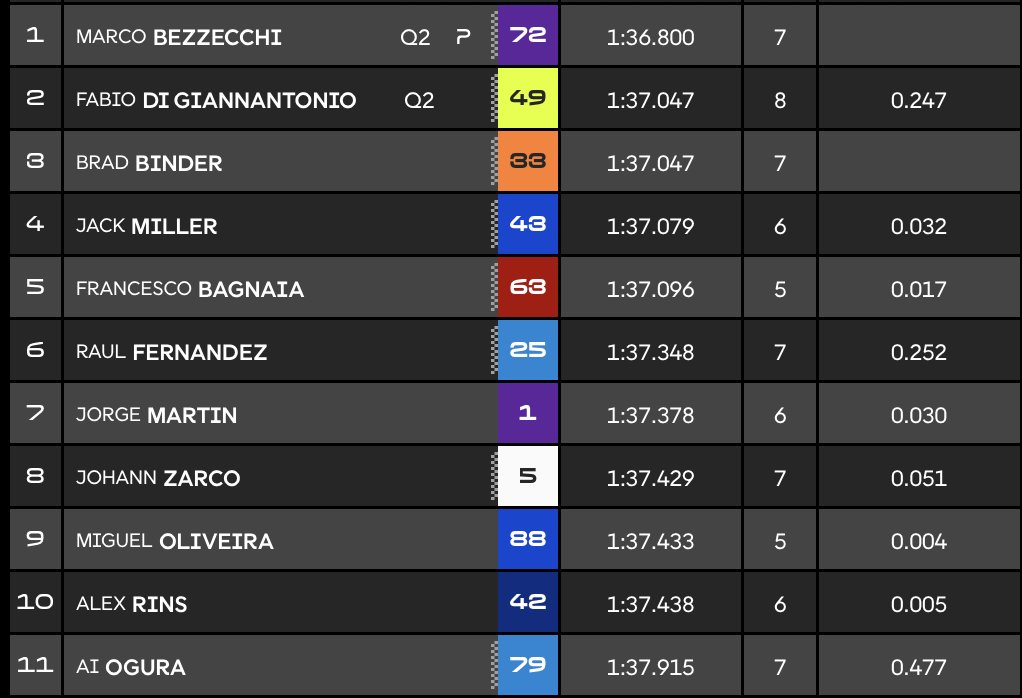Select the yellow number 49 badge

(x=527, y=99)
